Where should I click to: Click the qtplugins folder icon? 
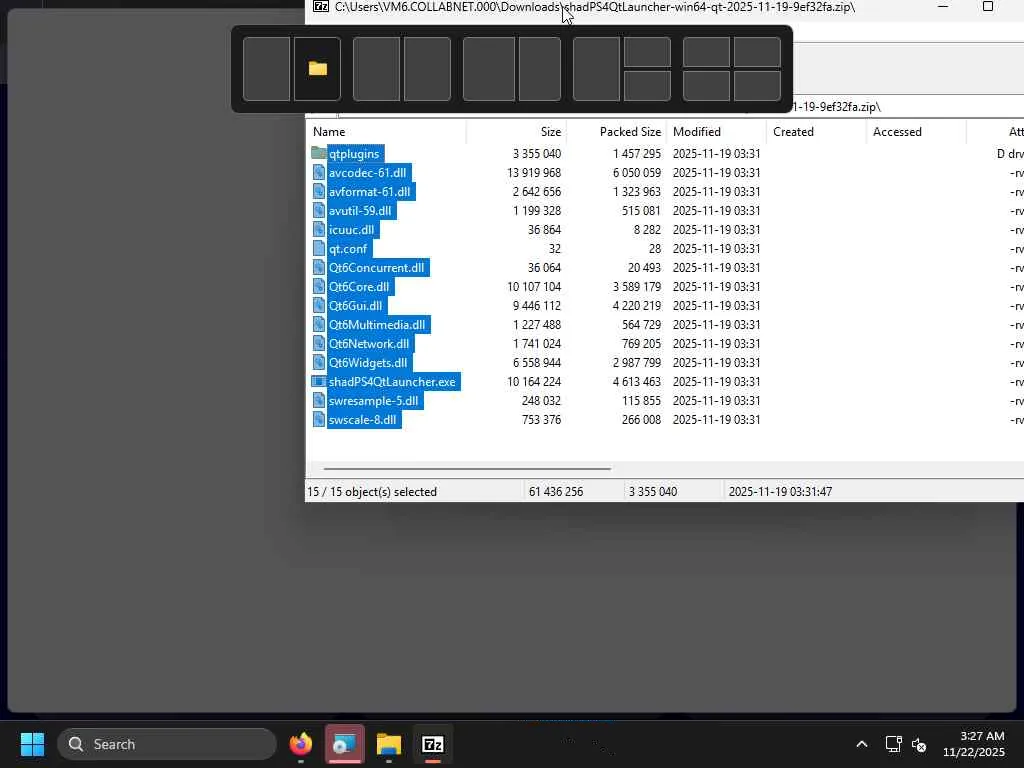[x=319, y=153]
